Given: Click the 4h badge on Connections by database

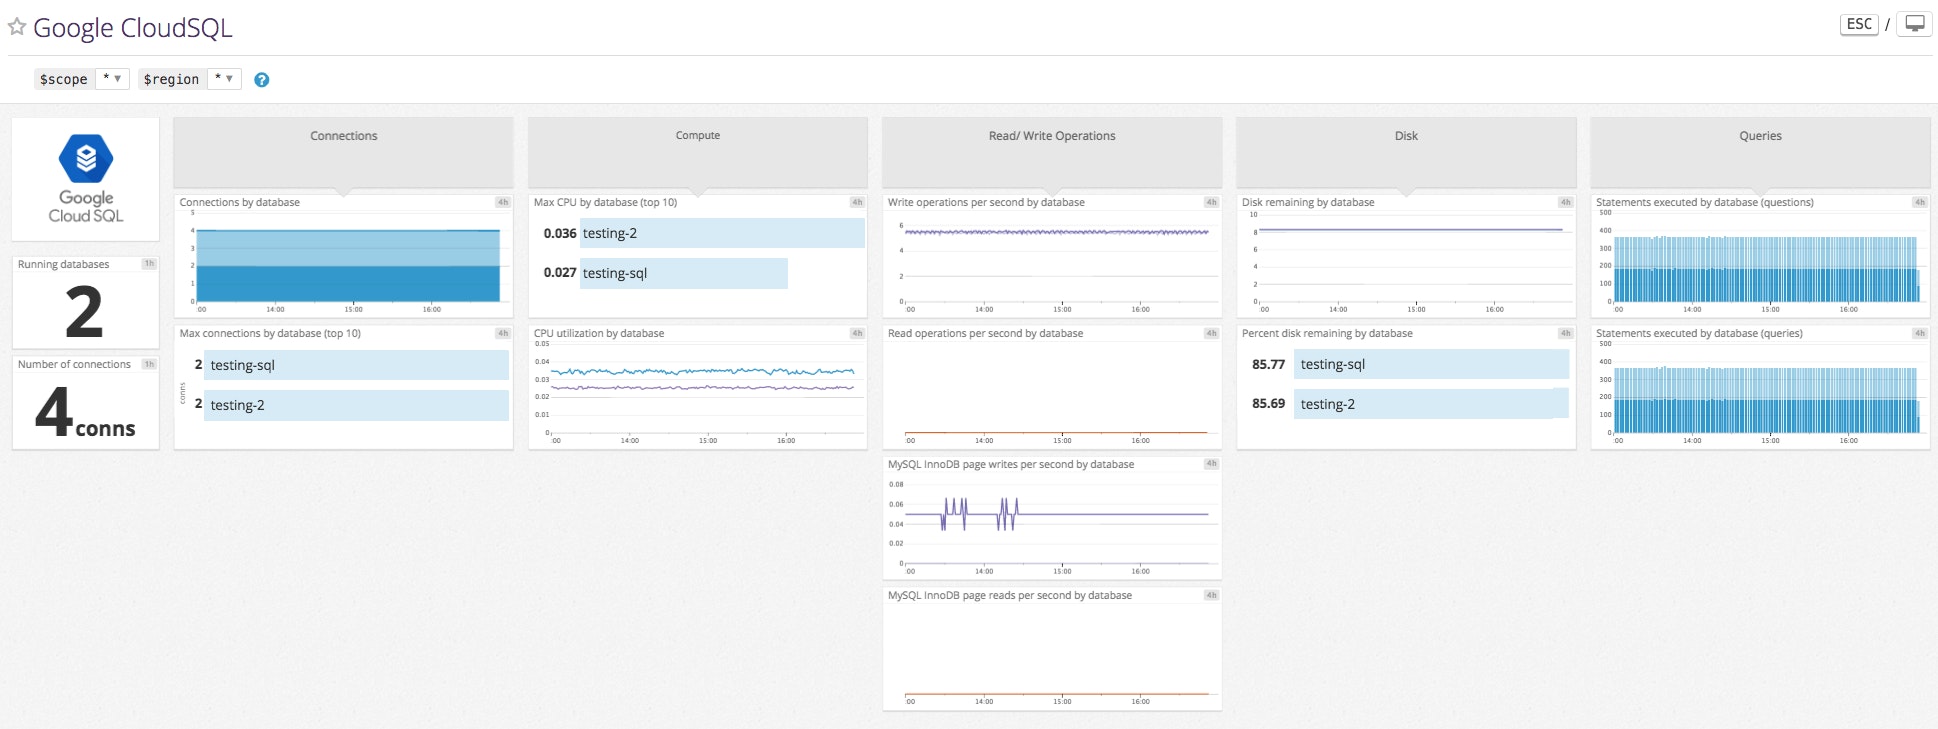Looking at the screenshot, I should (x=502, y=202).
